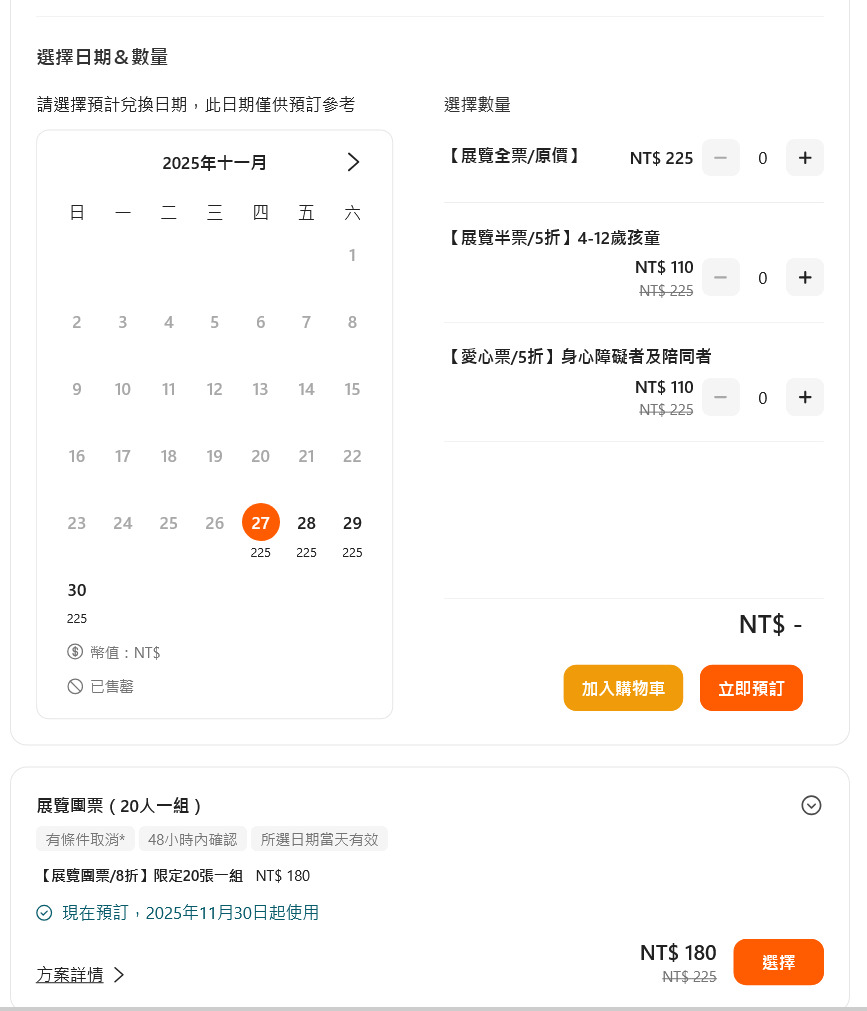Click the 選擇 button for group tickets
Screen dimensions: 867x1011
[778, 961]
